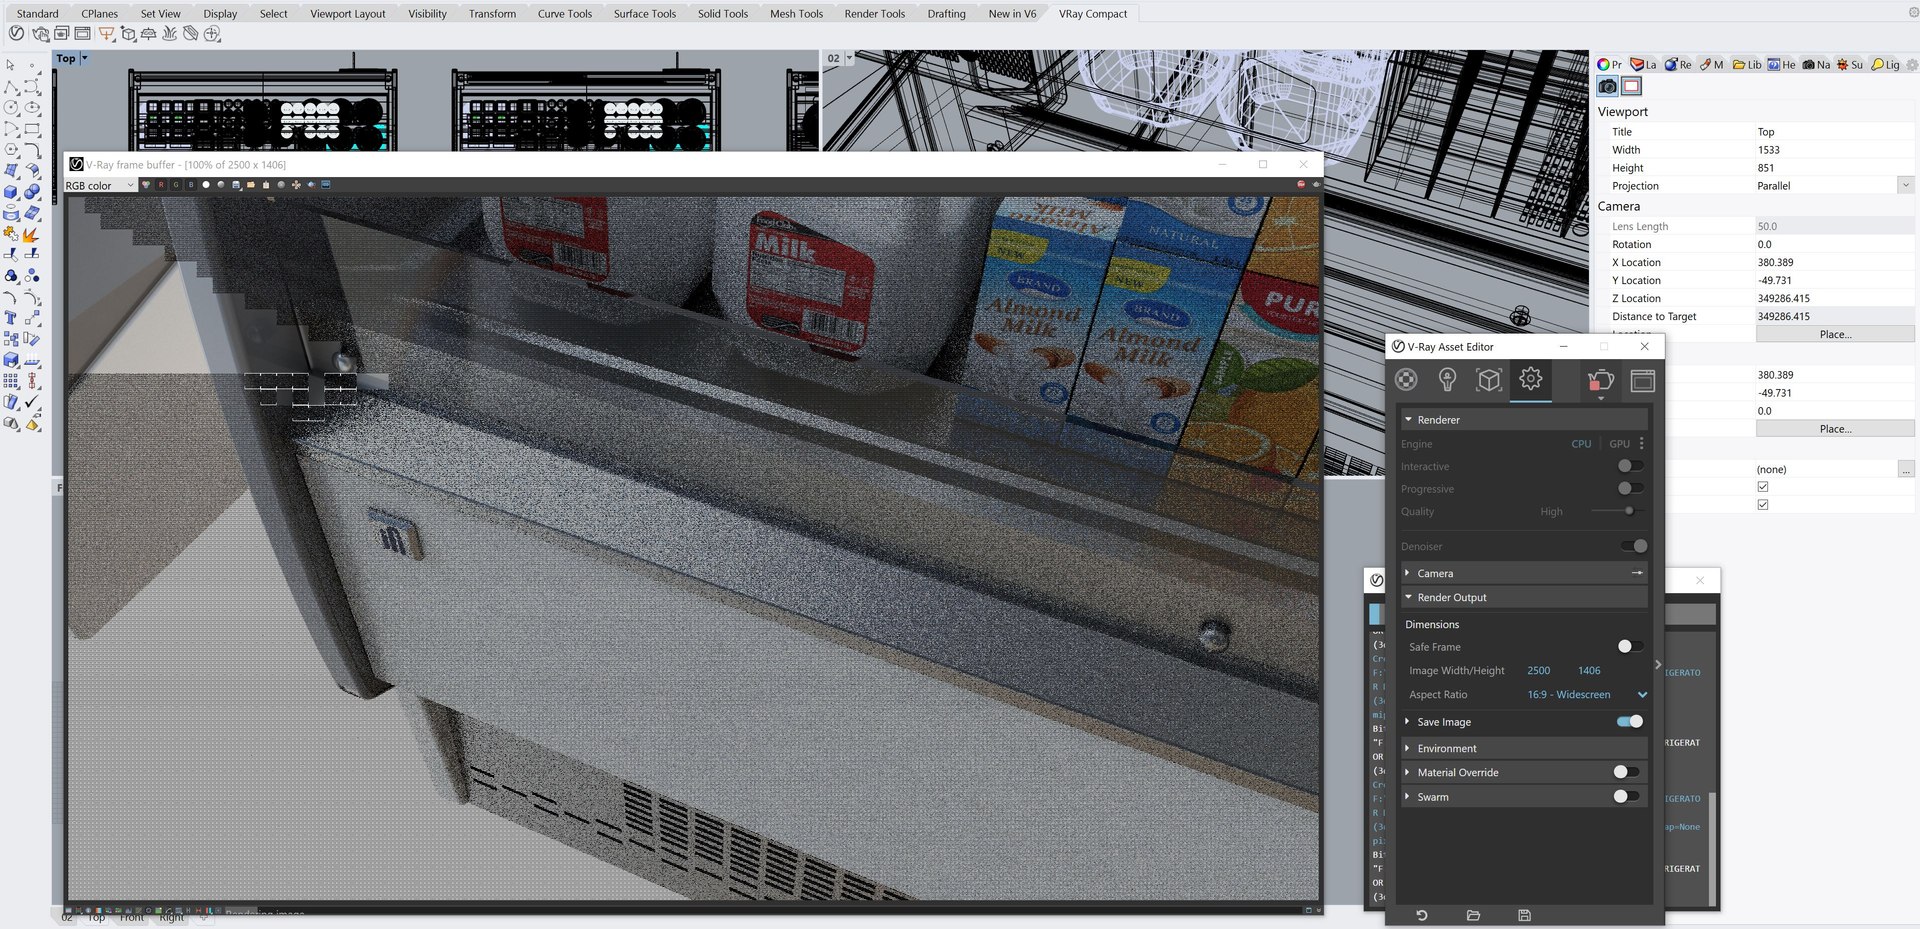Click the V-Ray teapot-hand render toolbar icon
Screen dimensions: 1920x929
[x=40, y=34]
